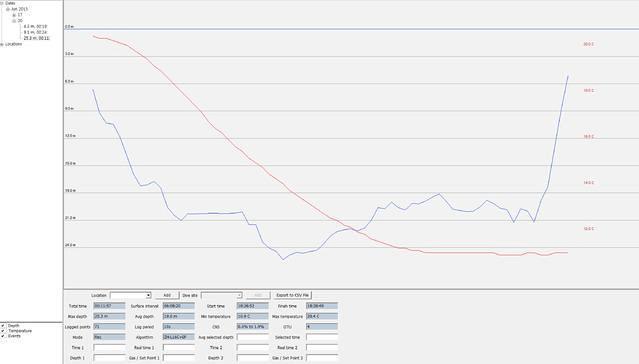The image size is (639, 364).
Task: Collapse day 20 tree node
Action: pos(14,20)
